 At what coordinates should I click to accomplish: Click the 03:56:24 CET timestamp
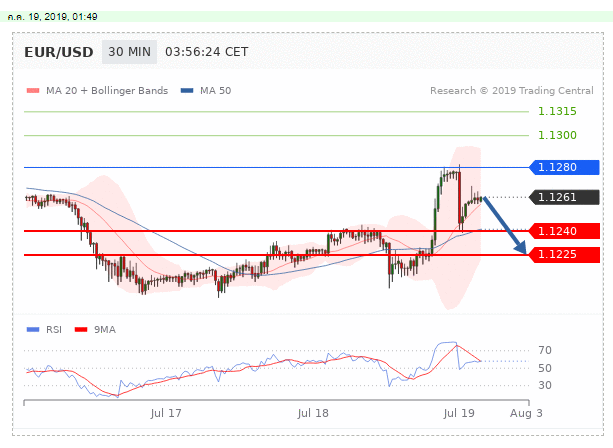pos(206,52)
